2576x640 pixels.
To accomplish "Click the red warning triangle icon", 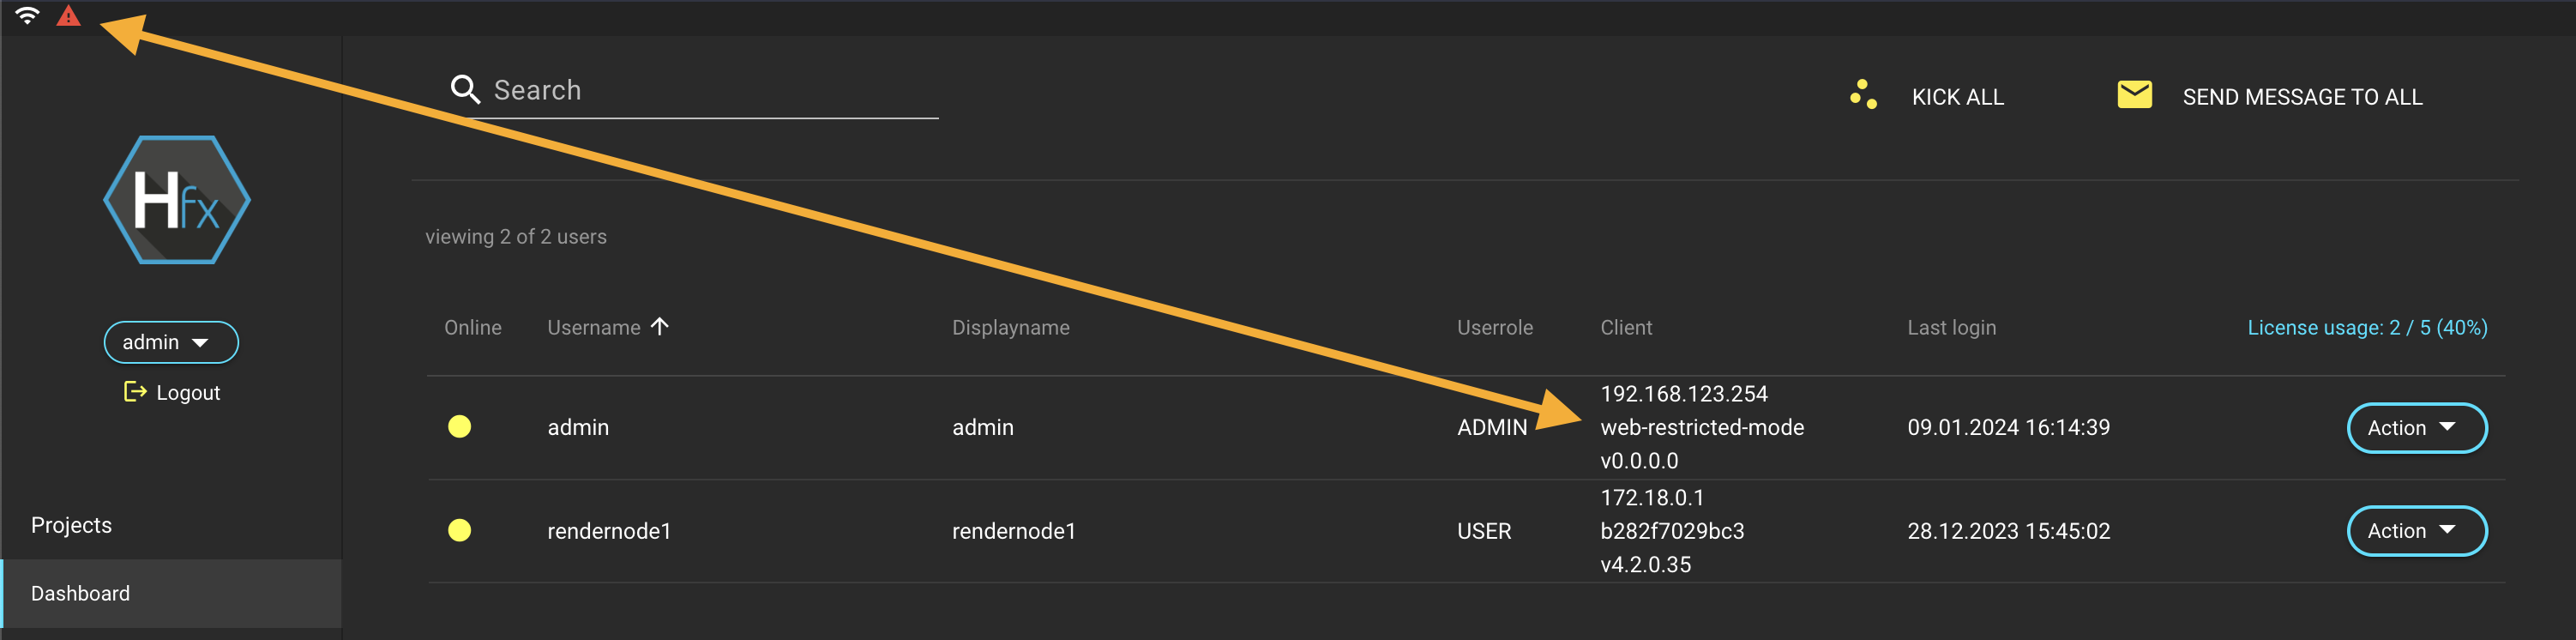I will coord(68,16).
